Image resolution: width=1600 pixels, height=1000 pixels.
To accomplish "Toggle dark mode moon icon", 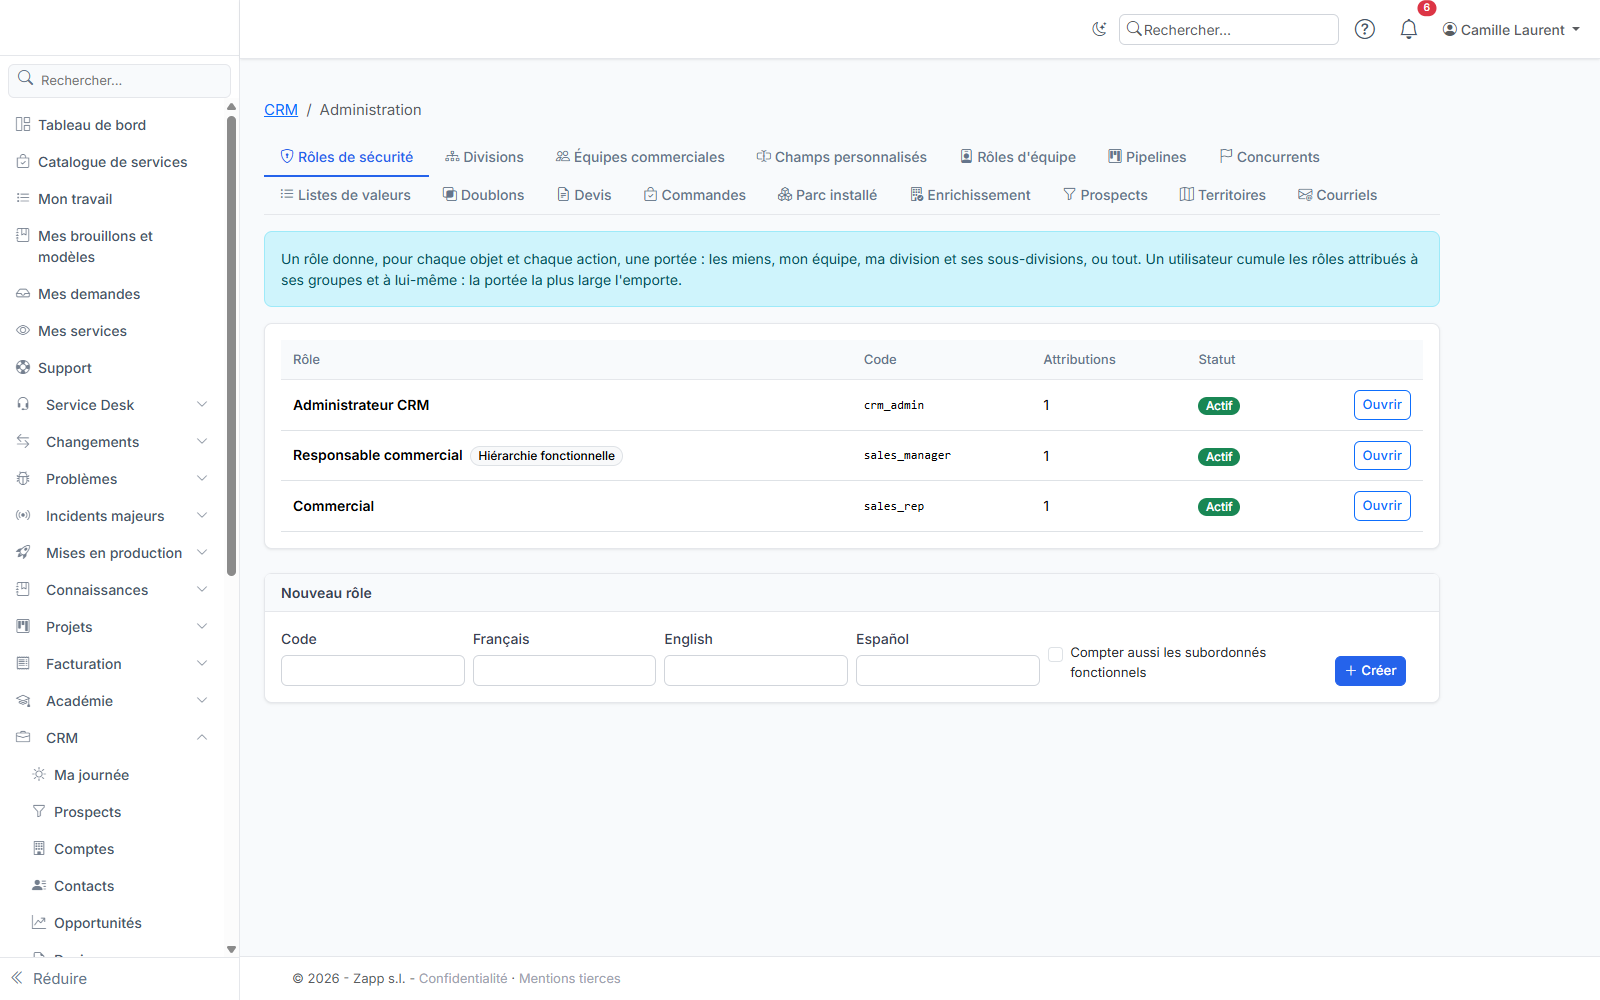I will [1099, 29].
